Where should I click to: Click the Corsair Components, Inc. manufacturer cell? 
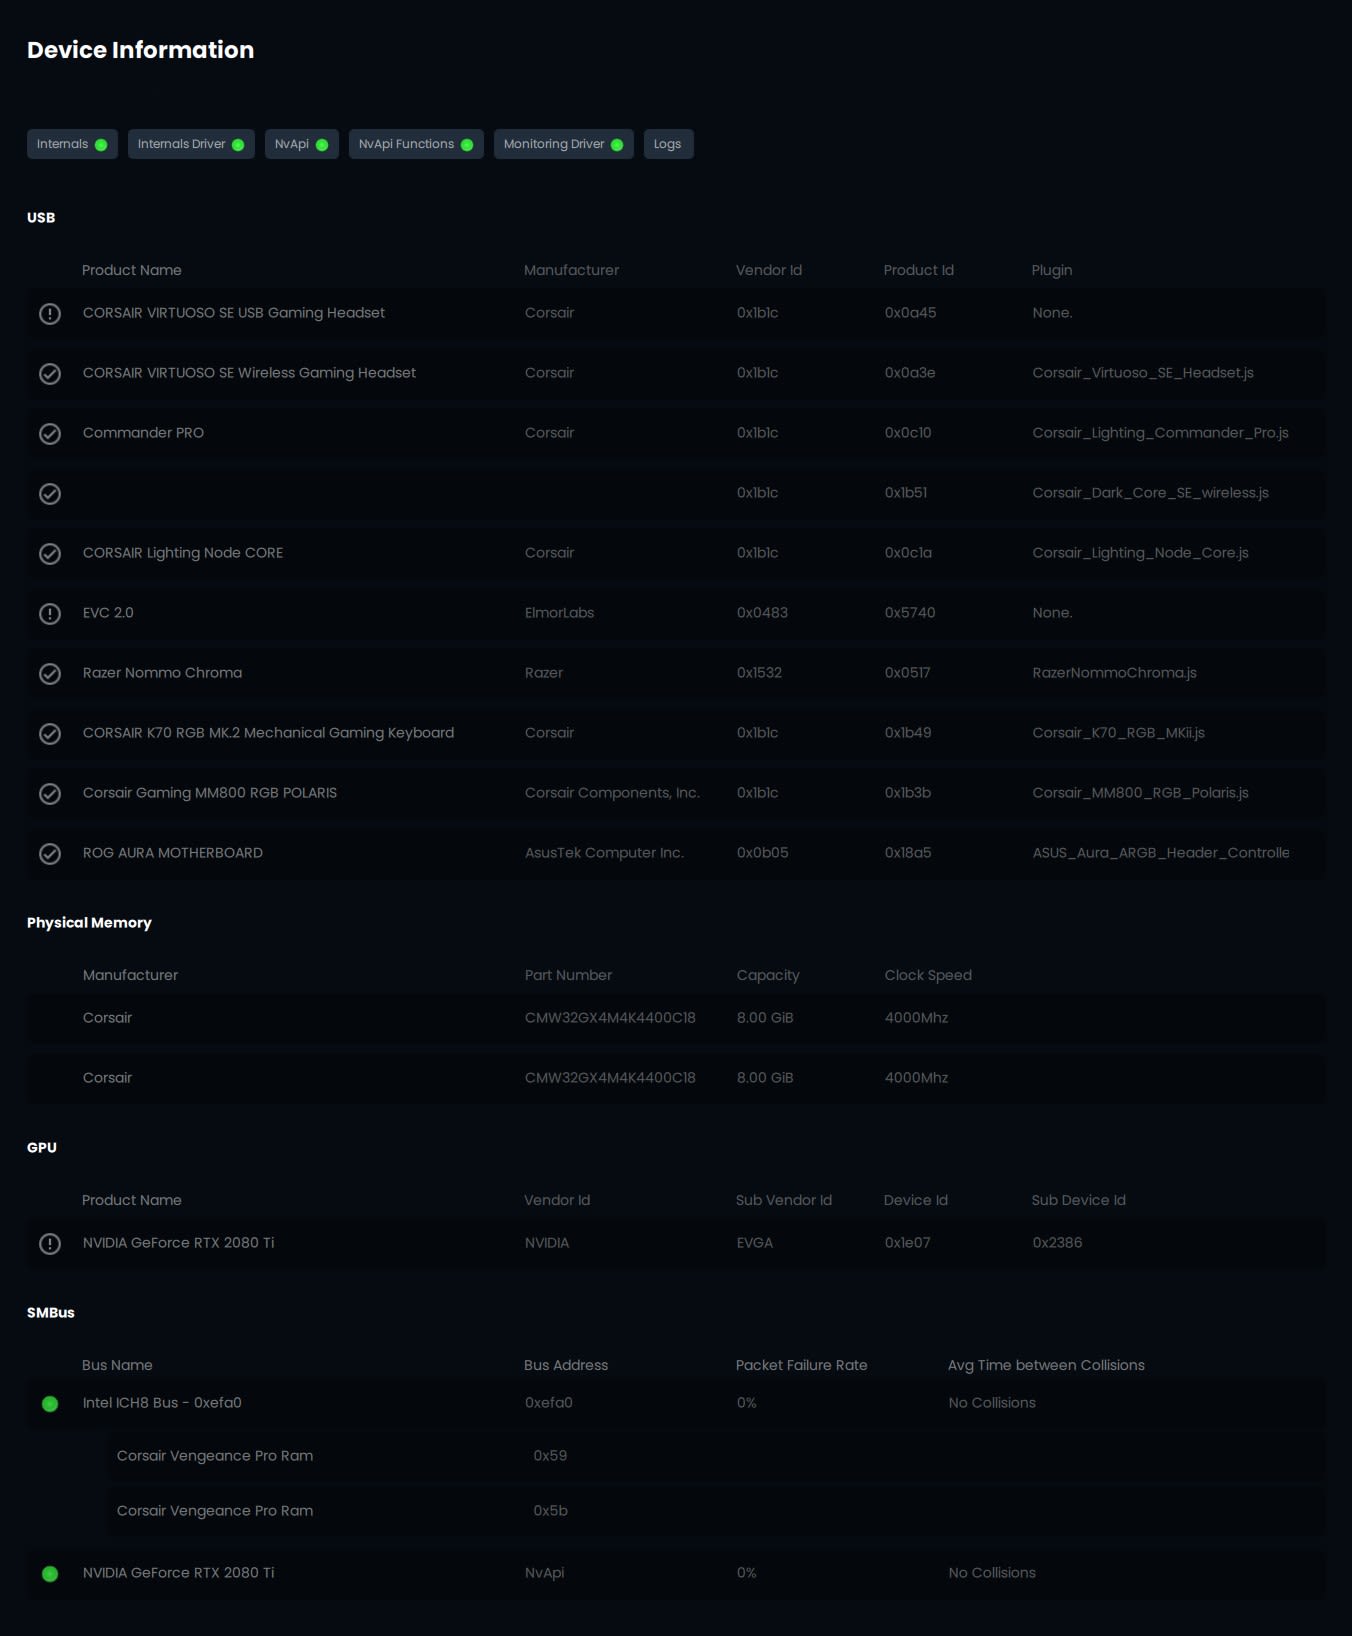612,793
